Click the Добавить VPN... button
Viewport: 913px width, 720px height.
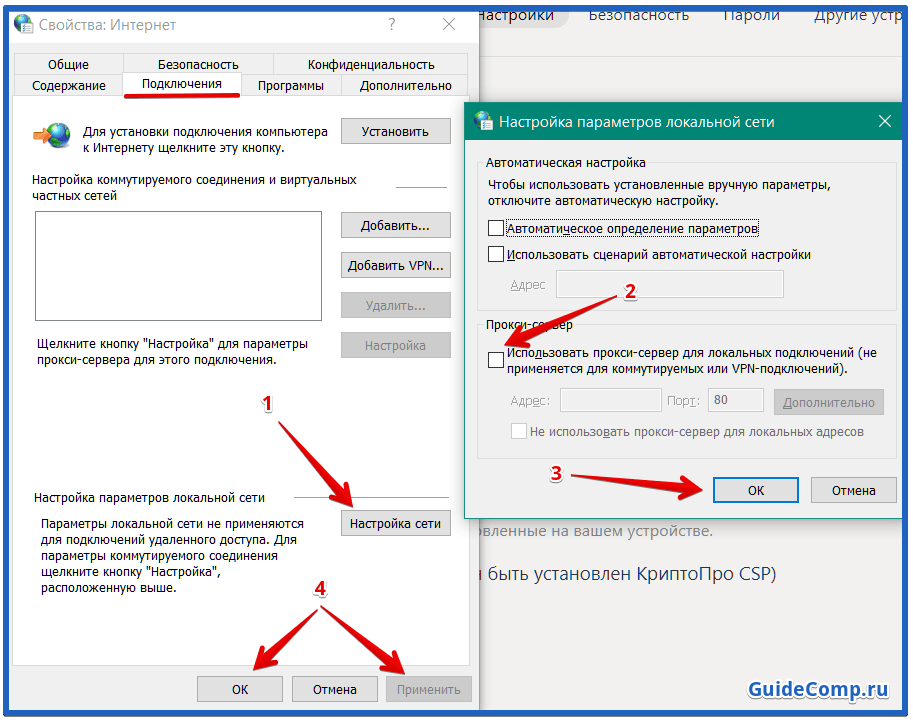click(395, 265)
